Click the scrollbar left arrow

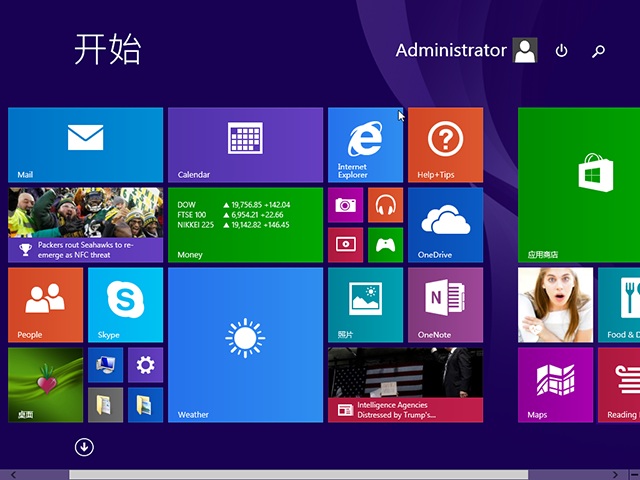[13, 475]
